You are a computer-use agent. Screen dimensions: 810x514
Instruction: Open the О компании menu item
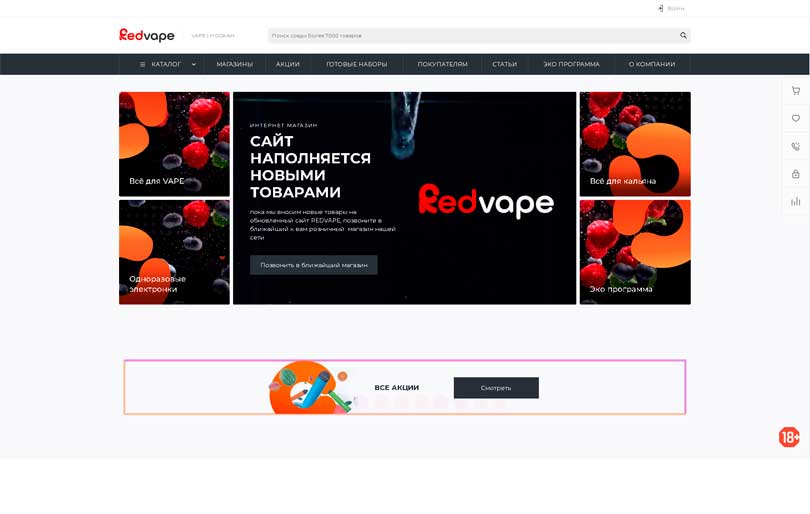652,65
